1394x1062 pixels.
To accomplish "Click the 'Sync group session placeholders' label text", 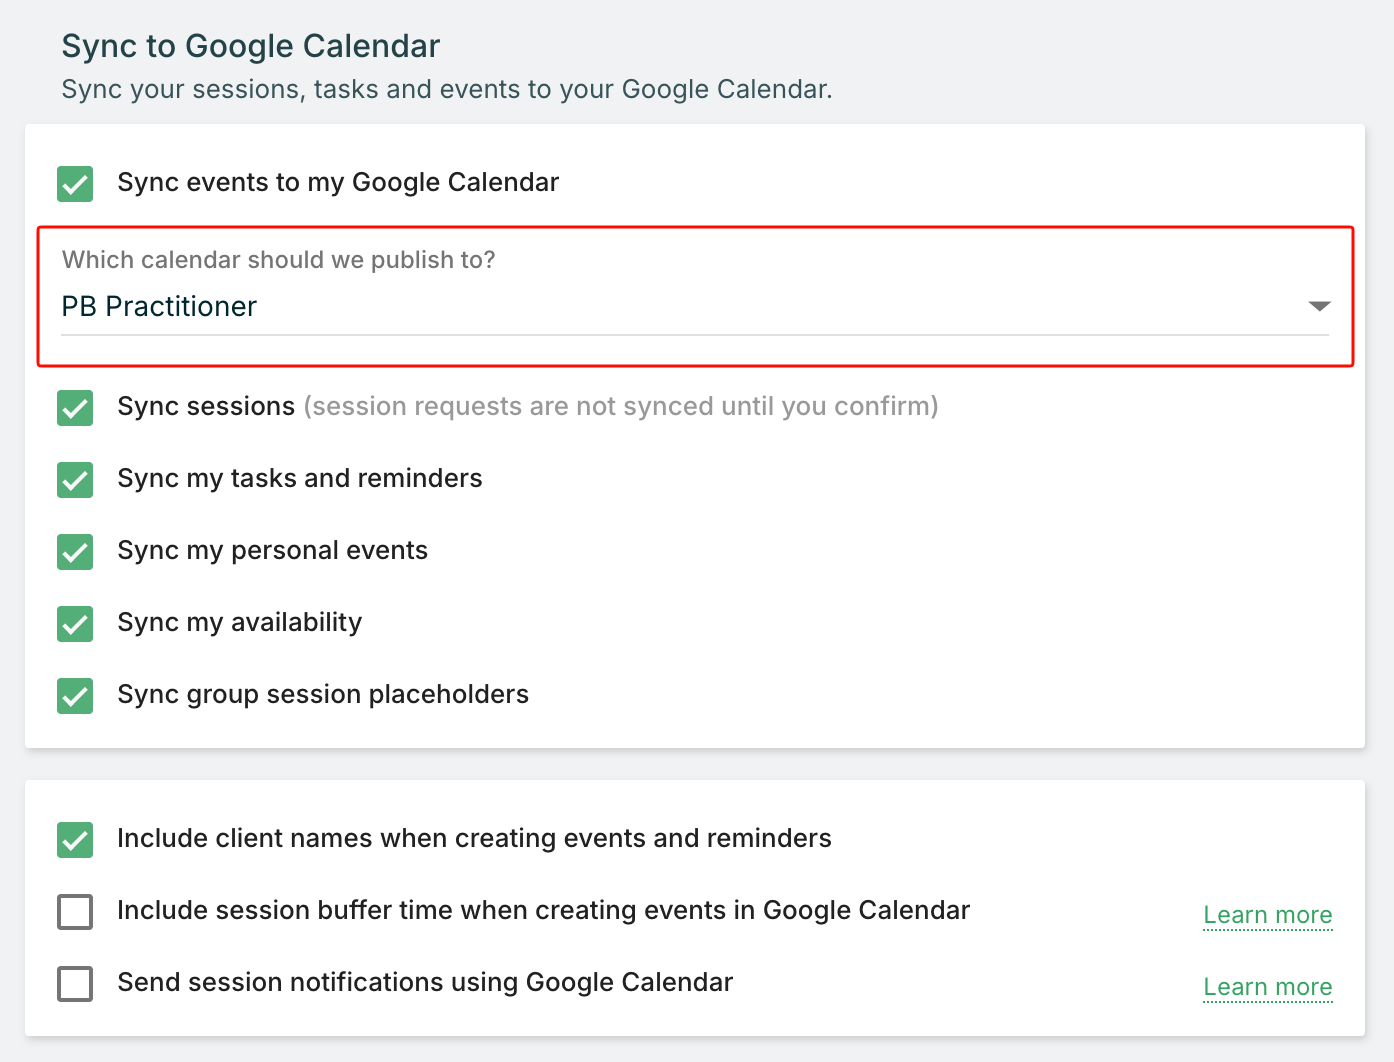I will point(323,694).
